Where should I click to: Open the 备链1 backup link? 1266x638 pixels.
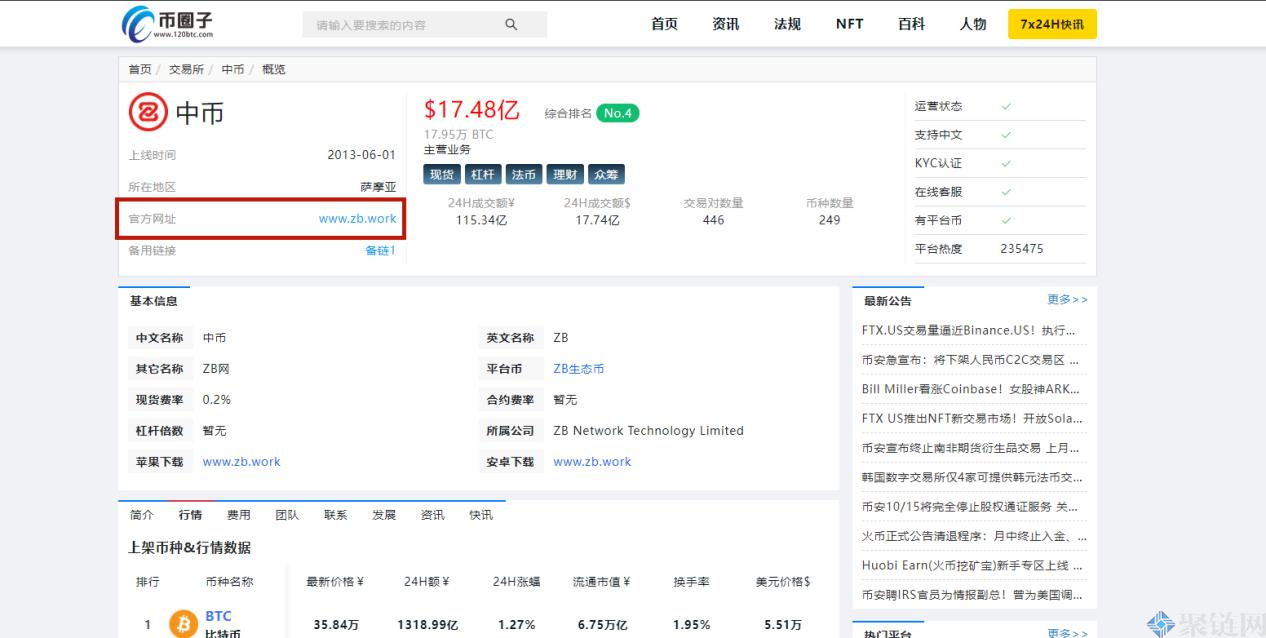380,250
